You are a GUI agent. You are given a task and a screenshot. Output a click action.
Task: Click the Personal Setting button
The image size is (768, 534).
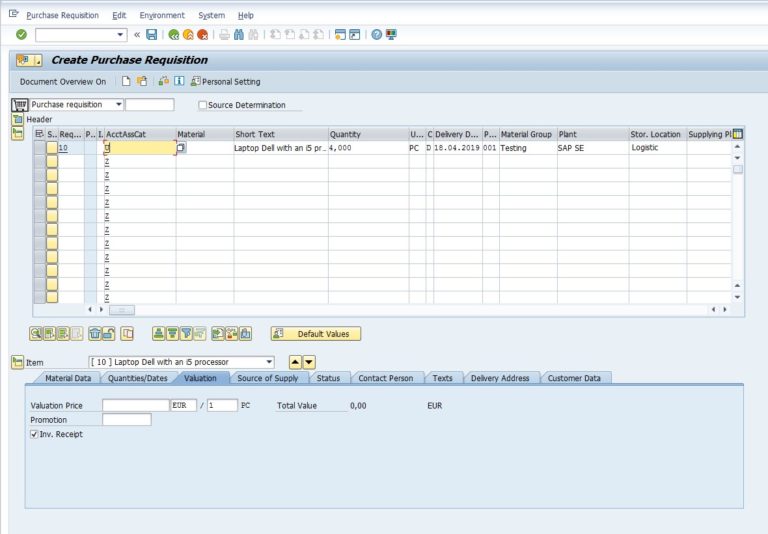[x=226, y=82]
